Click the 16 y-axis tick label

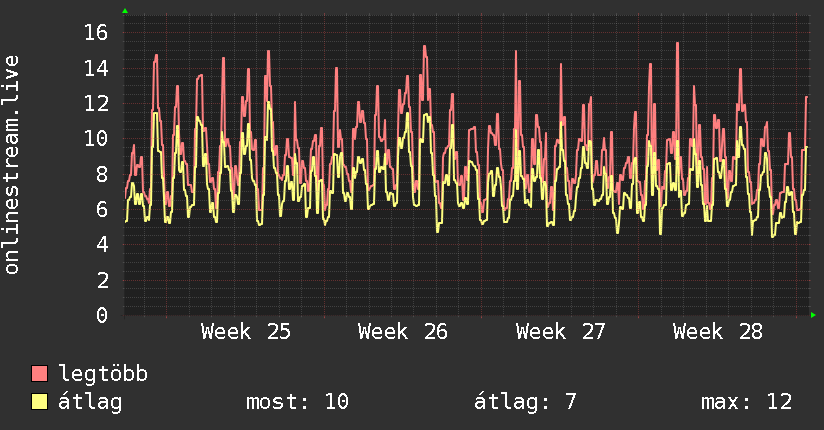(96, 33)
